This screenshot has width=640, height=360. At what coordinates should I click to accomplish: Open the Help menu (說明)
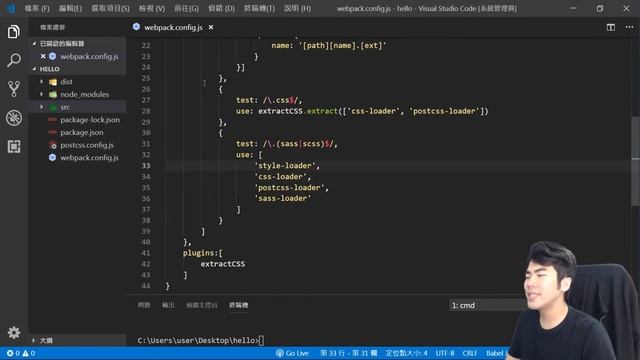298,8
